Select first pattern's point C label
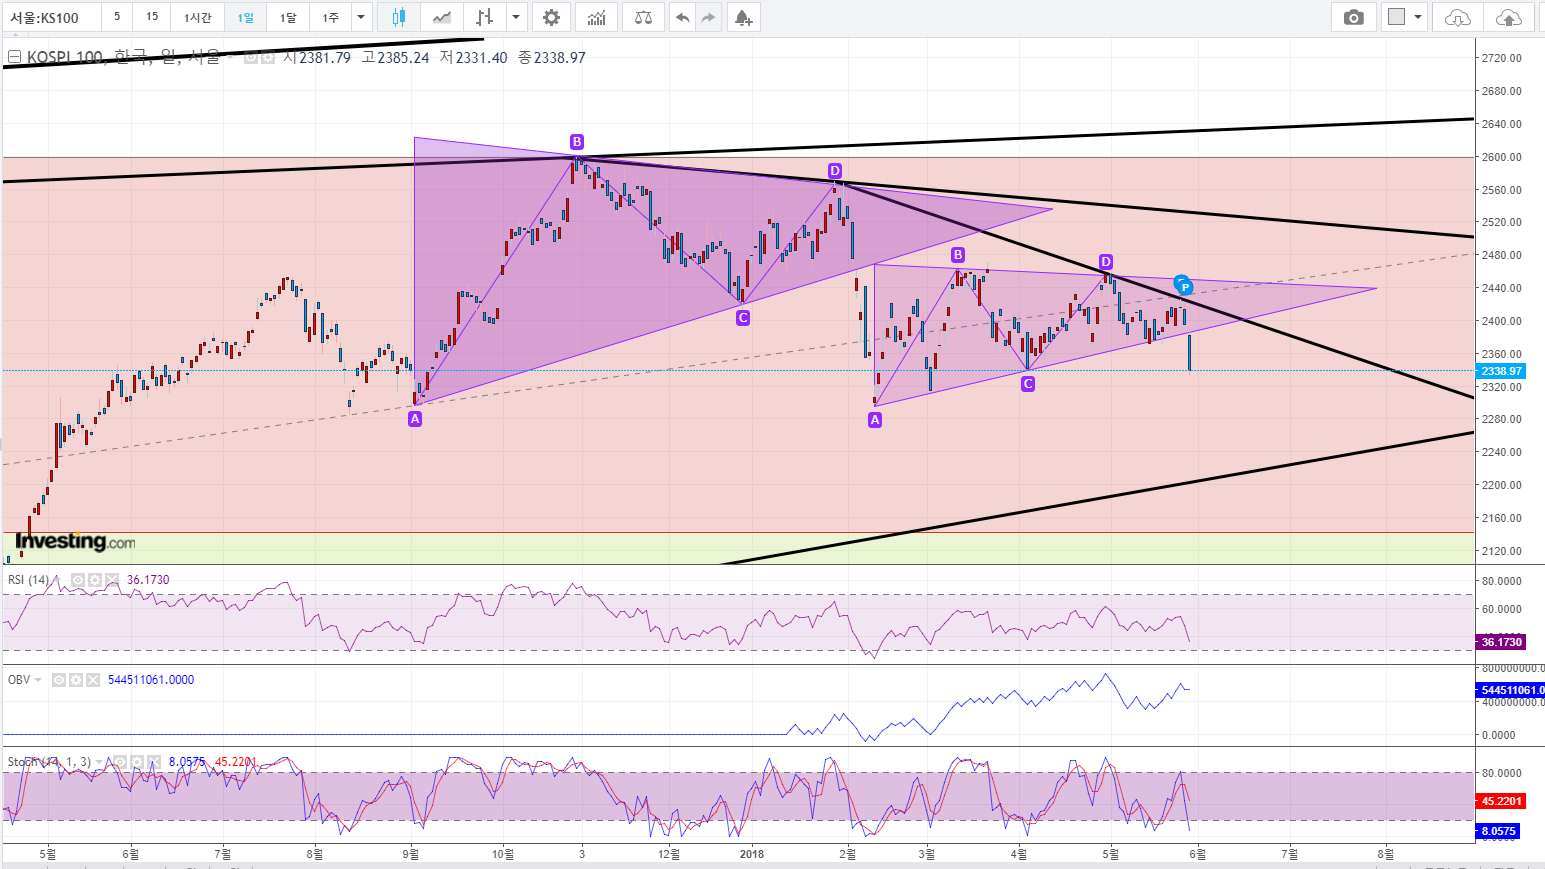 [743, 318]
